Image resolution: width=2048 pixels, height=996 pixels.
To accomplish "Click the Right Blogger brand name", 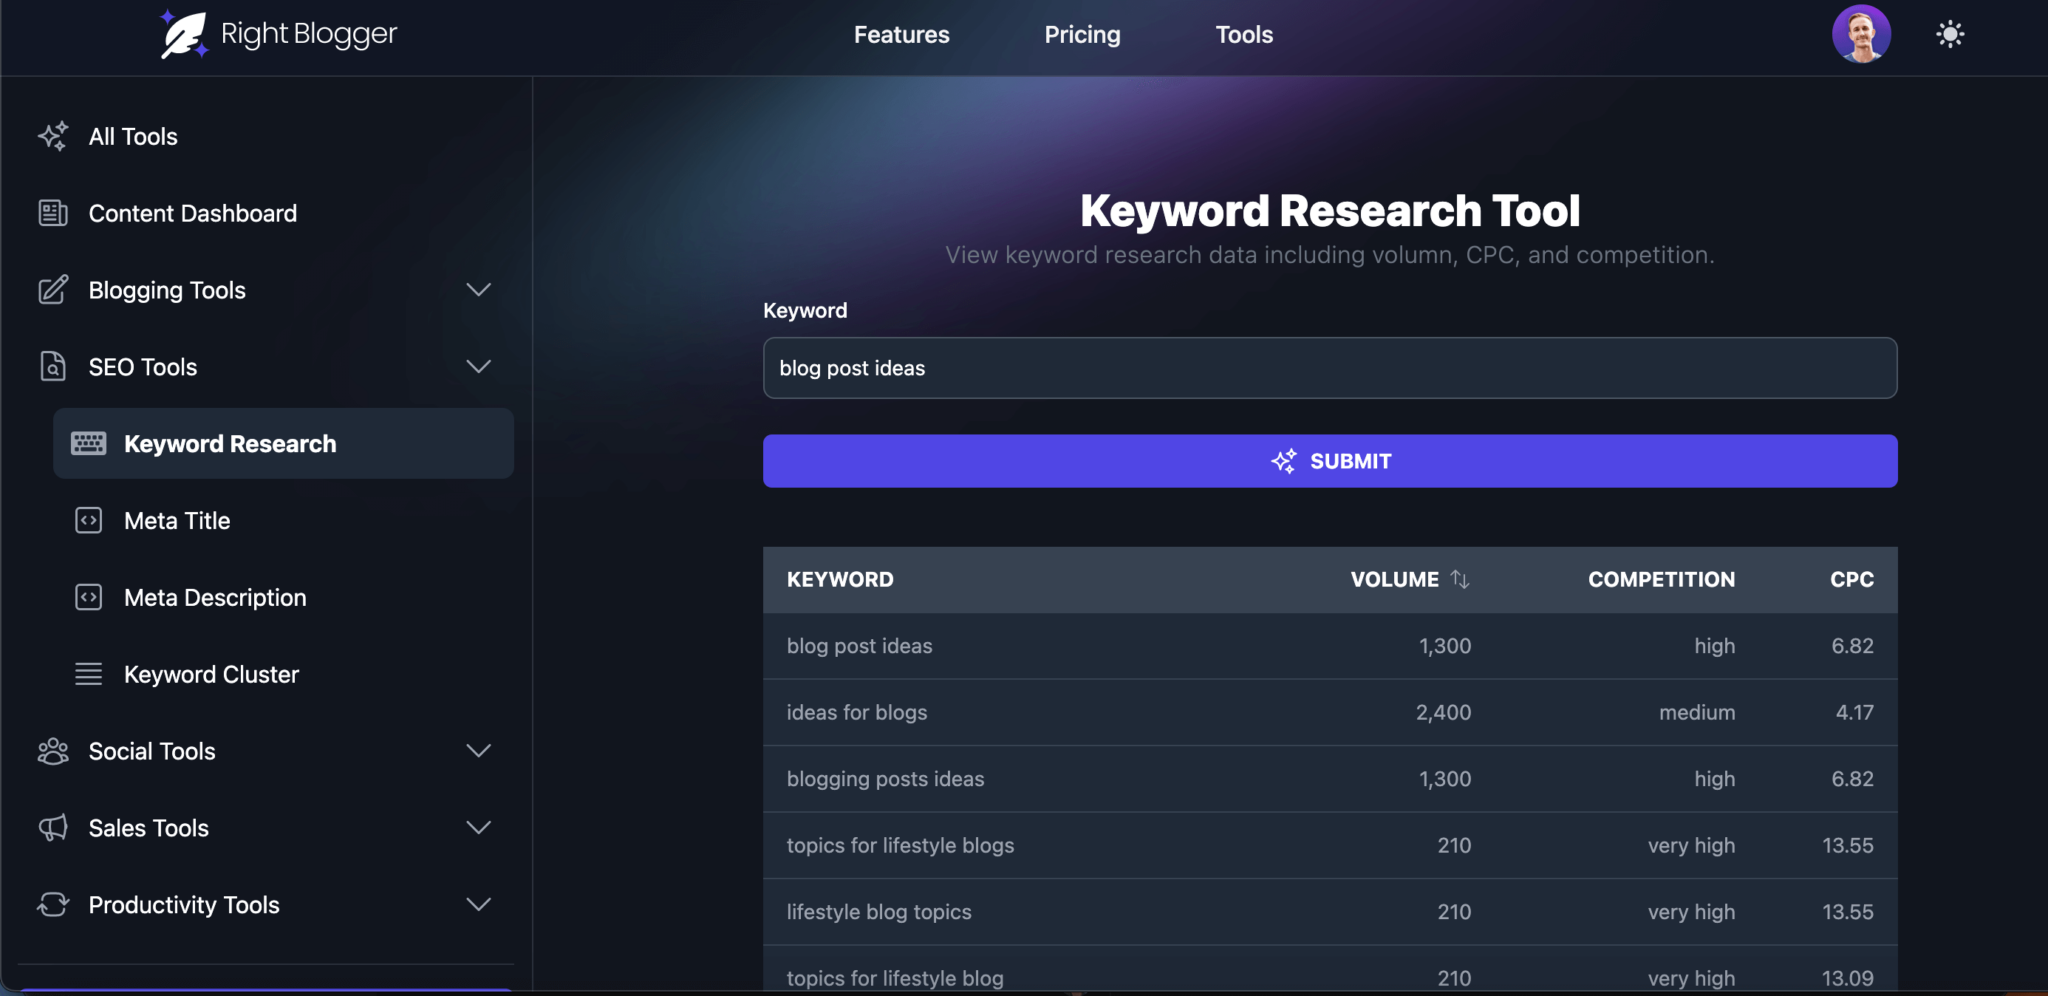I will 309,34.
